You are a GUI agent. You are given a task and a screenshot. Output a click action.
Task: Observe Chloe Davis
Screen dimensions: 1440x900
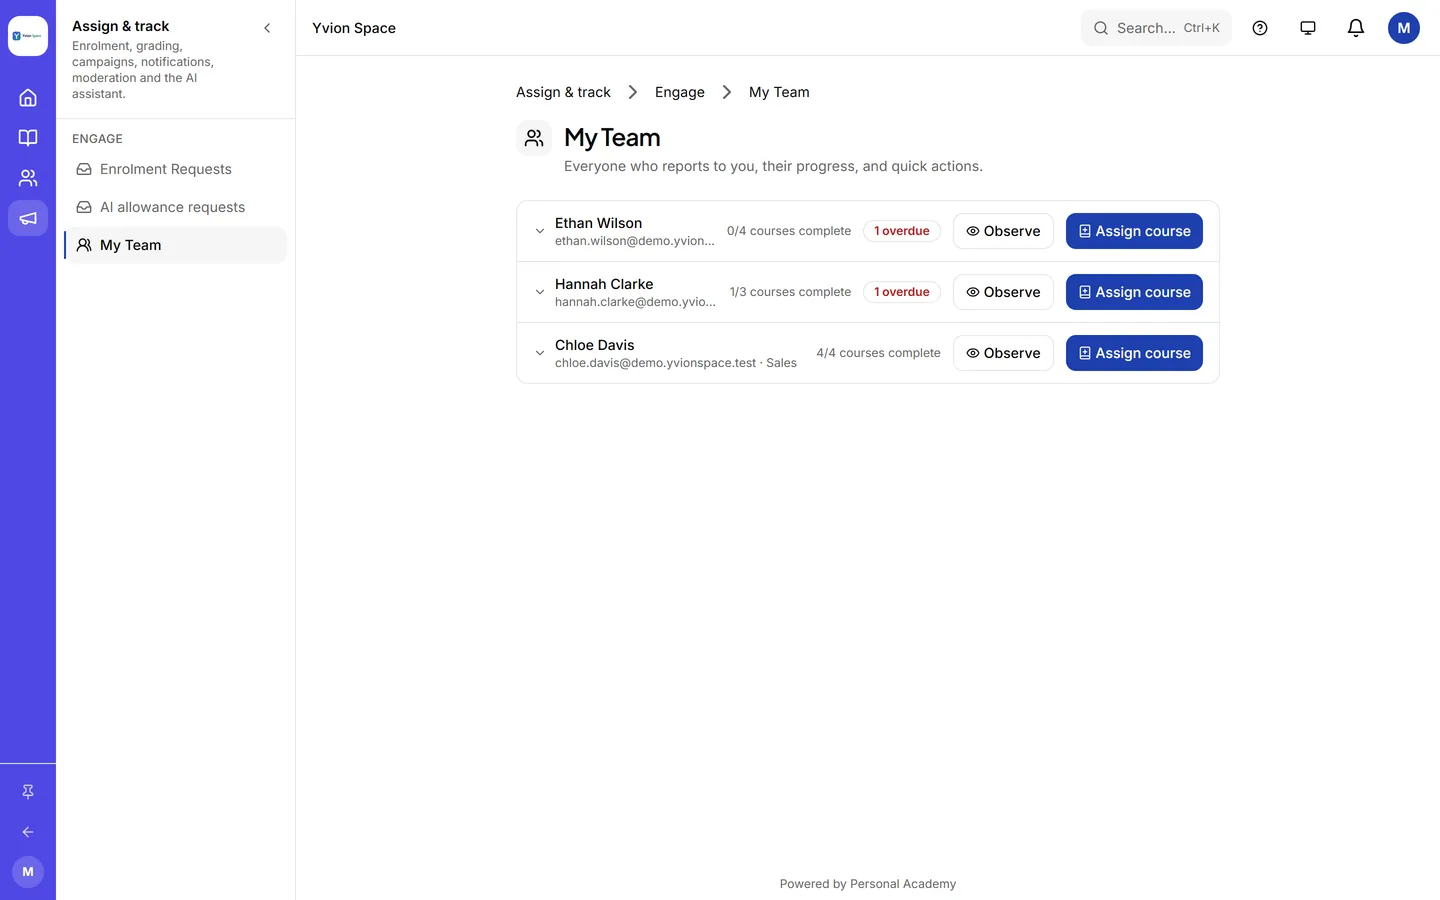1003,353
